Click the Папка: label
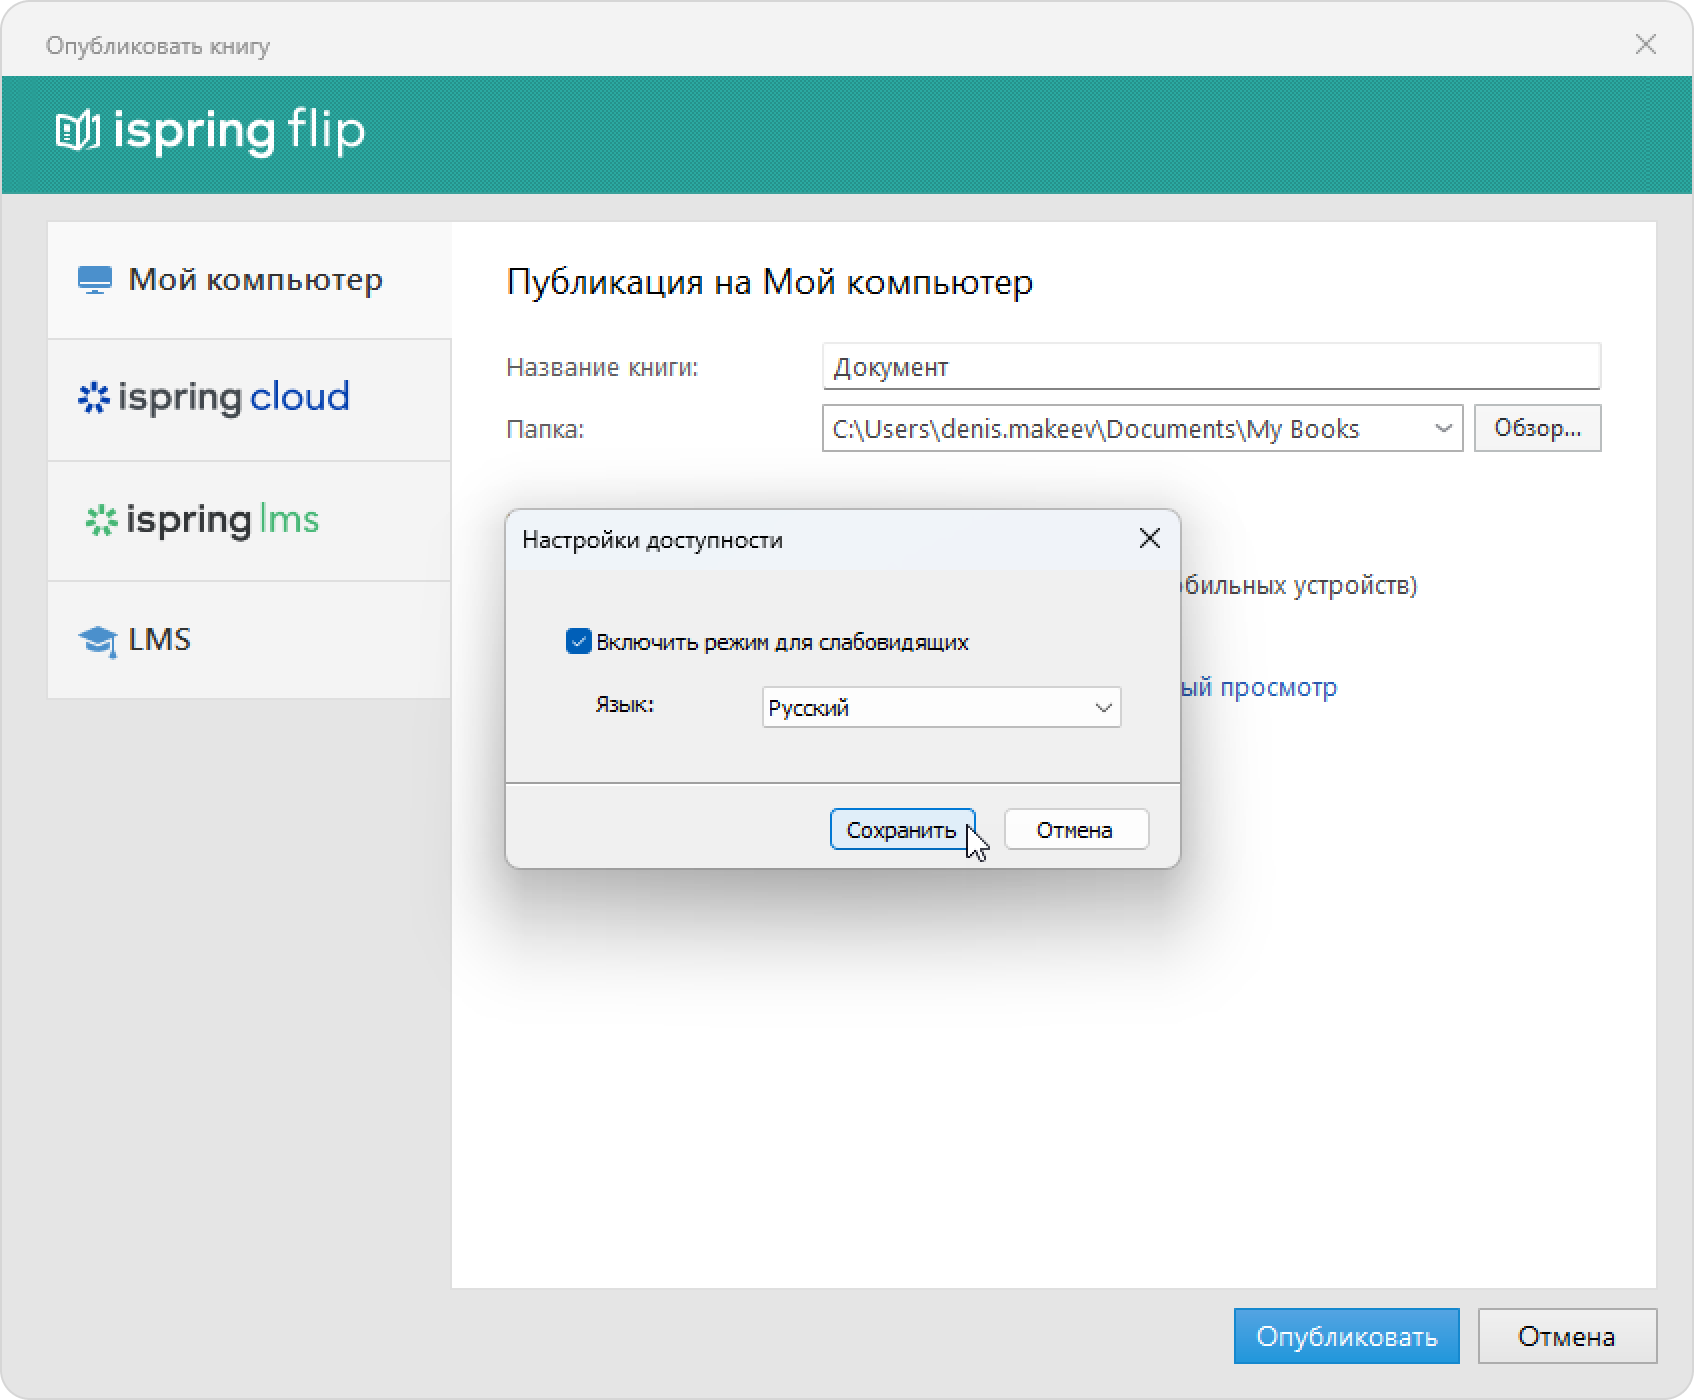 pyautogui.click(x=545, y=429)
